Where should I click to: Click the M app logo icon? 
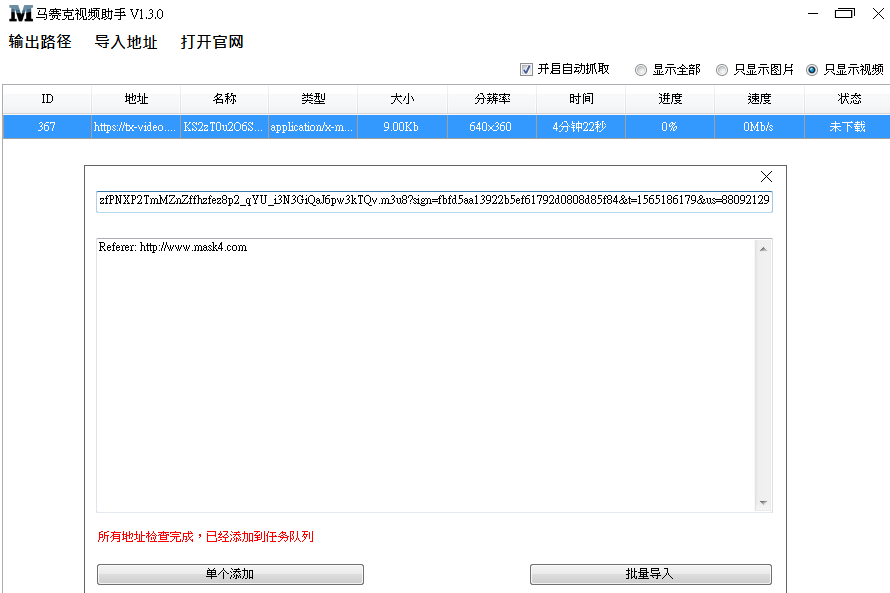(21, 13)
